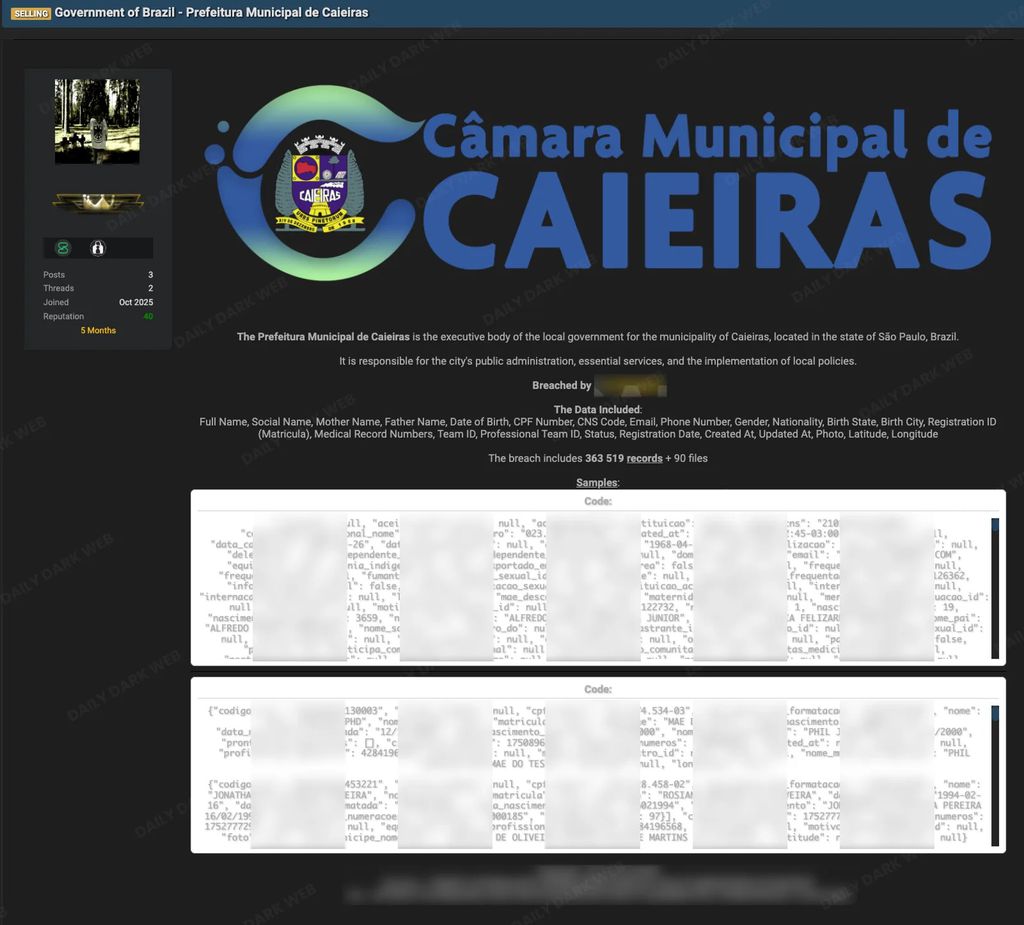This screenshot has width=1024, height=925.
Task: Click the green S award icon
Action: pyautogui.click(x=63, y=248)
